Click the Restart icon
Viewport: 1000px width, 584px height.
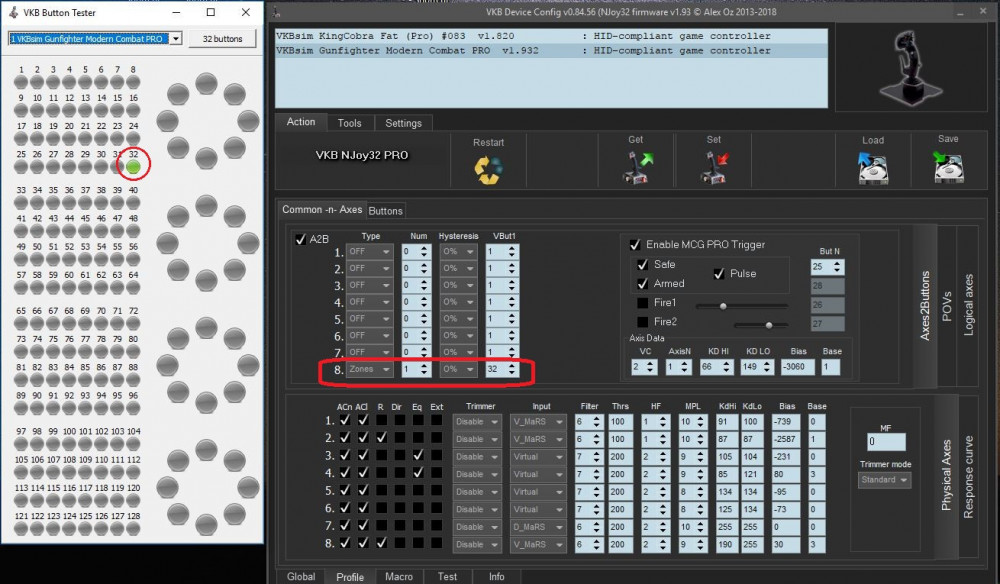pyautogui.click(x=488, y=168)
